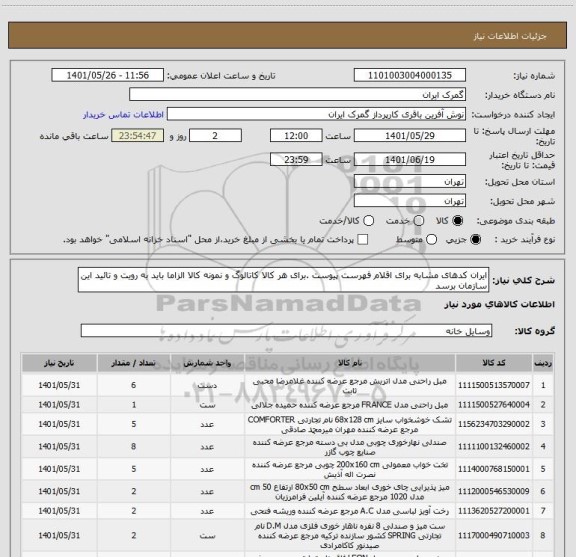
Task: Select the جزیی purchase type radio
Action: tap(476, 240)
